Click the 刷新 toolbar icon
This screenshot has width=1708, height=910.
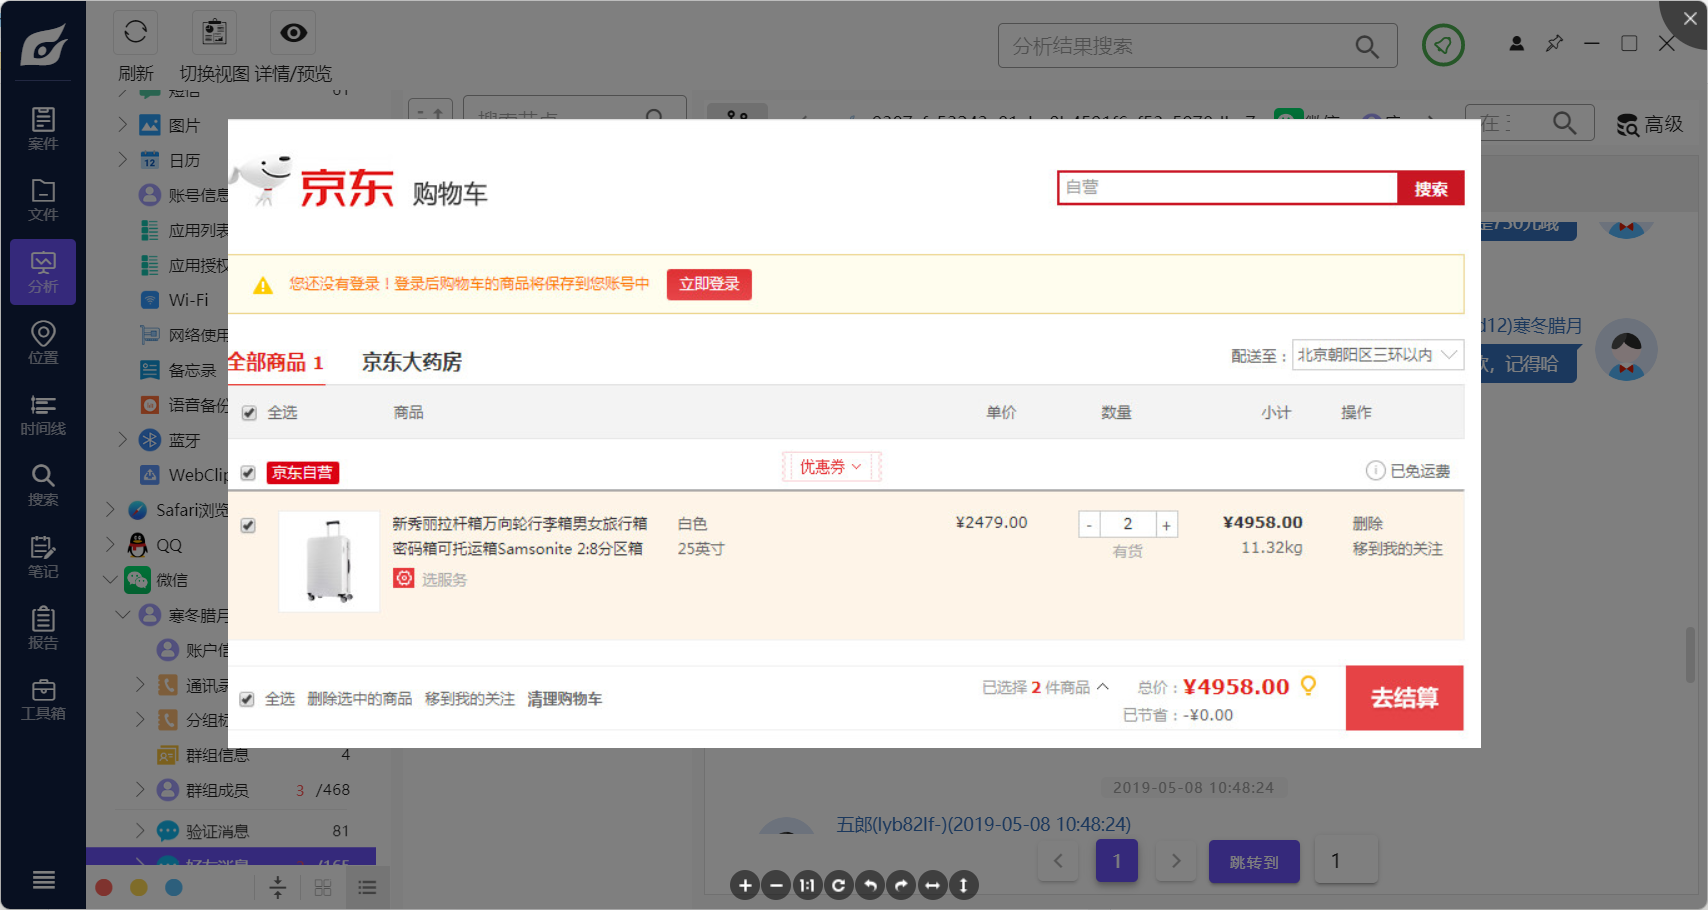pos(135,32)
